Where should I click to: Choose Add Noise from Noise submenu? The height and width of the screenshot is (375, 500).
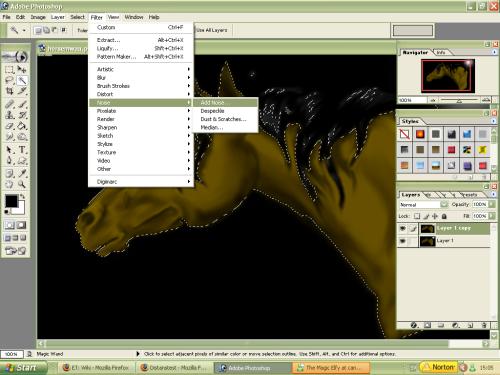pos(225,103)
